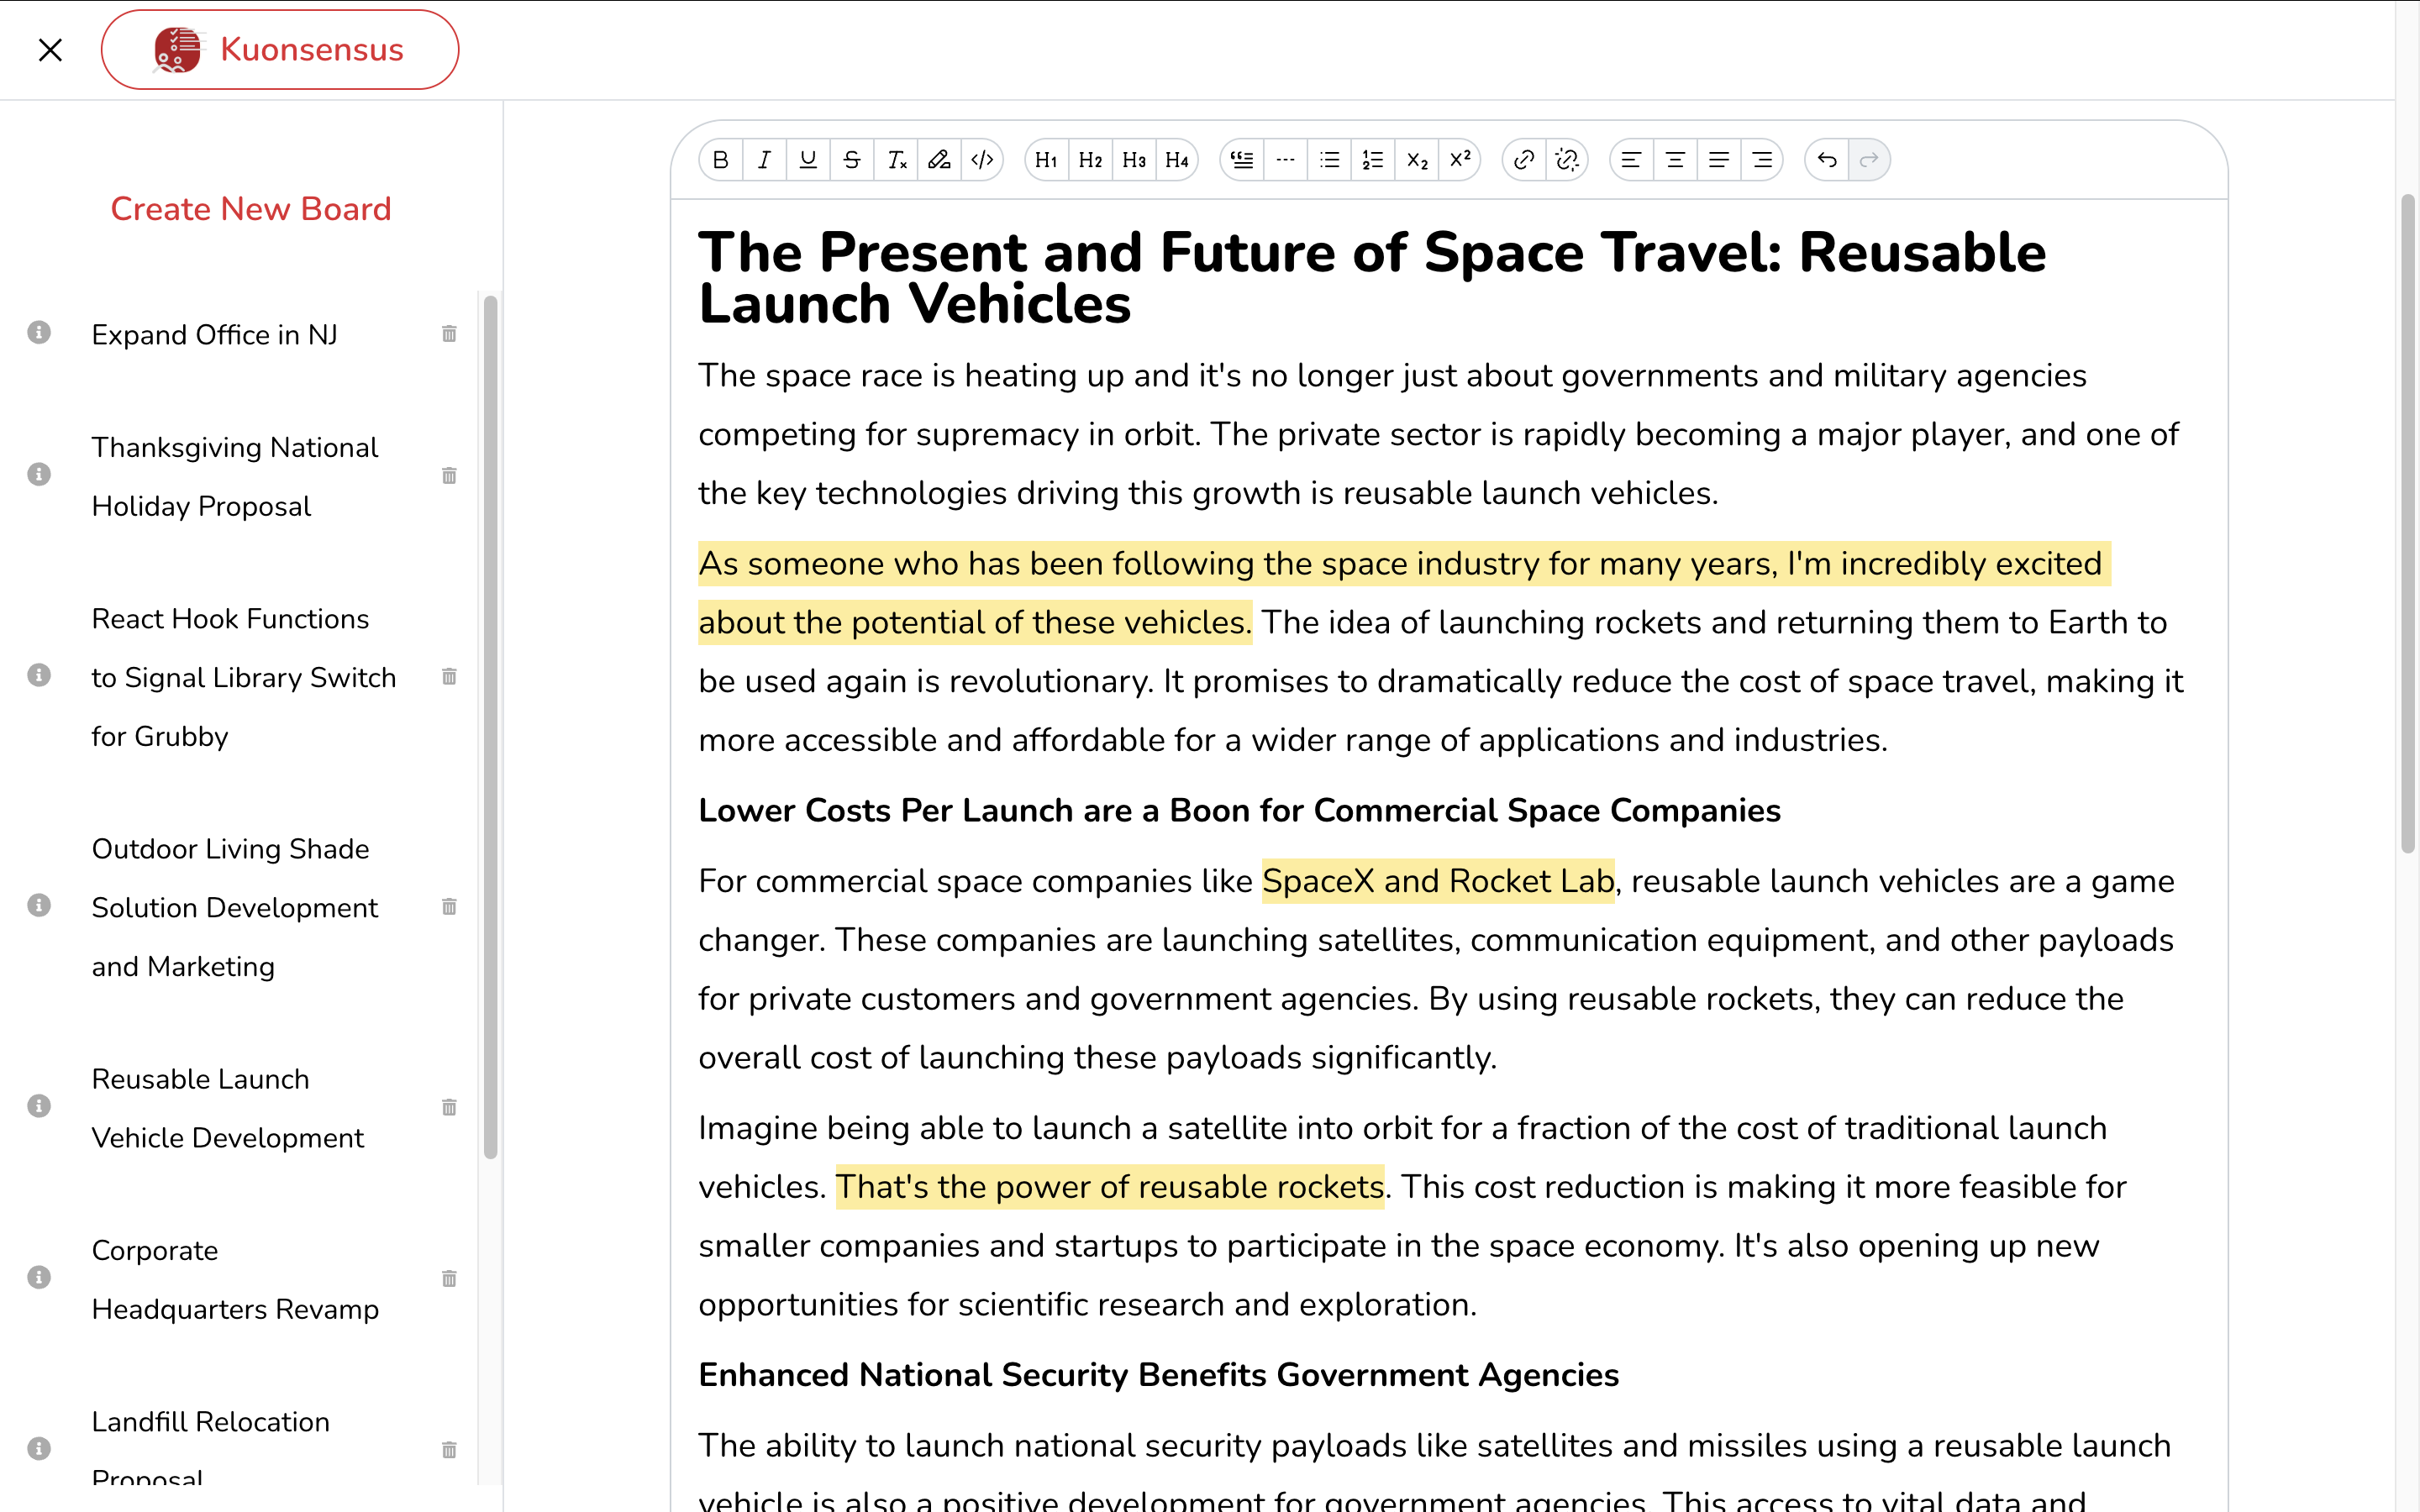Undo the last edit

click(1826, 160)
